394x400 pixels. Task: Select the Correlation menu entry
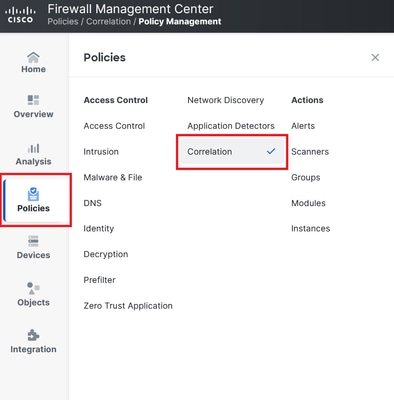click(x=232, y=152)
